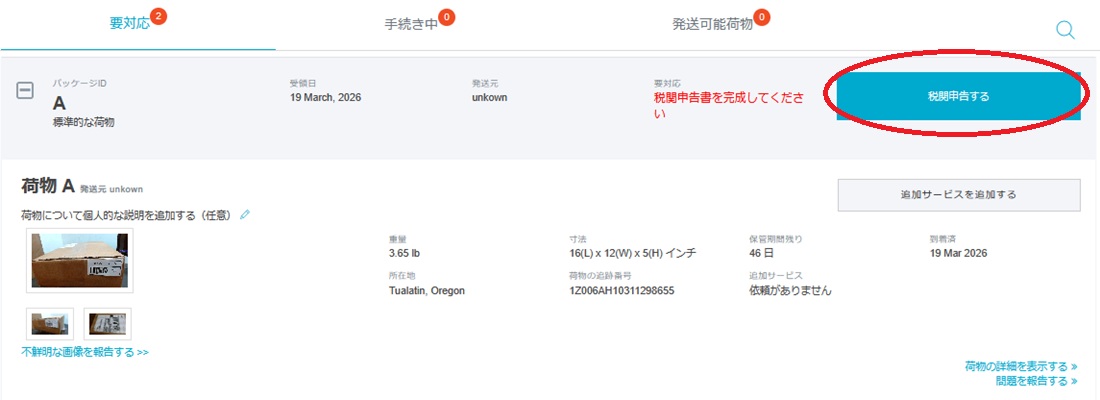Switch to the 手続き中 tab
This screenshot has height=400, width=1100.
point(411,24)
